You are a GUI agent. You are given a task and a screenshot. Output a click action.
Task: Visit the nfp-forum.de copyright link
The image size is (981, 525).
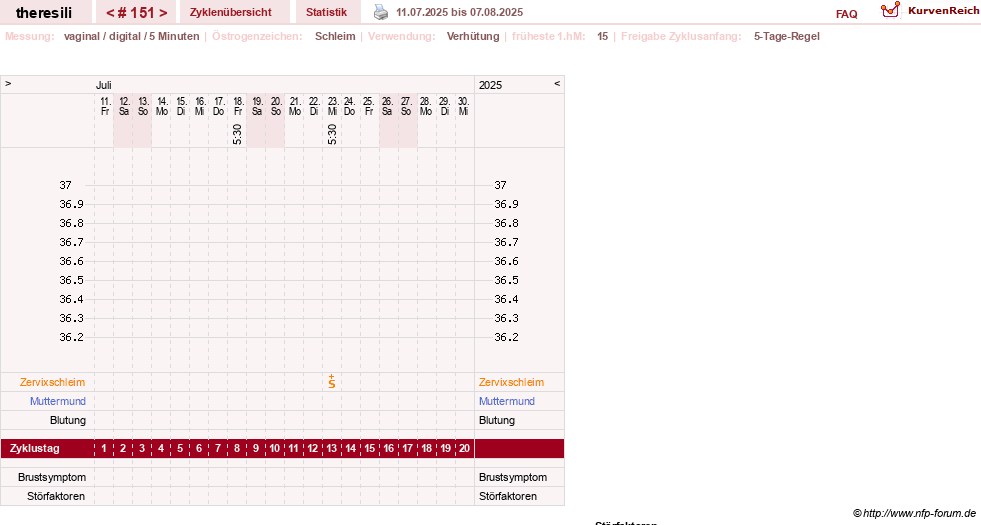point(914,513)
